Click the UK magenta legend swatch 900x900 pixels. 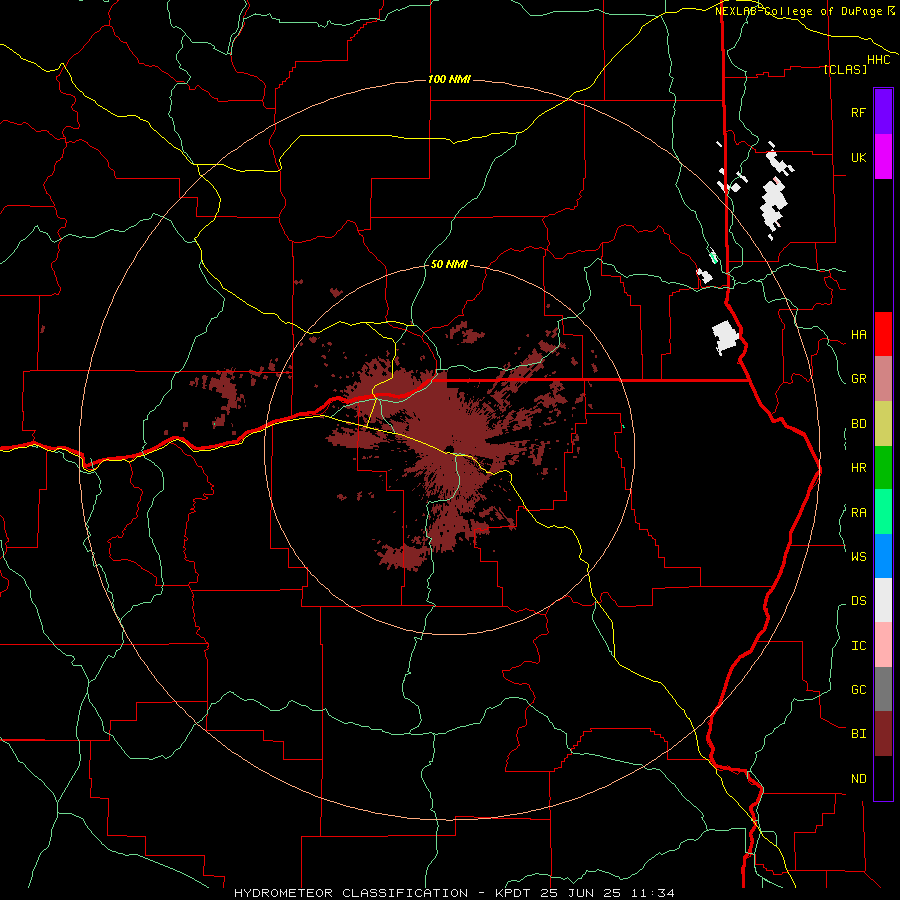[883, 157]
